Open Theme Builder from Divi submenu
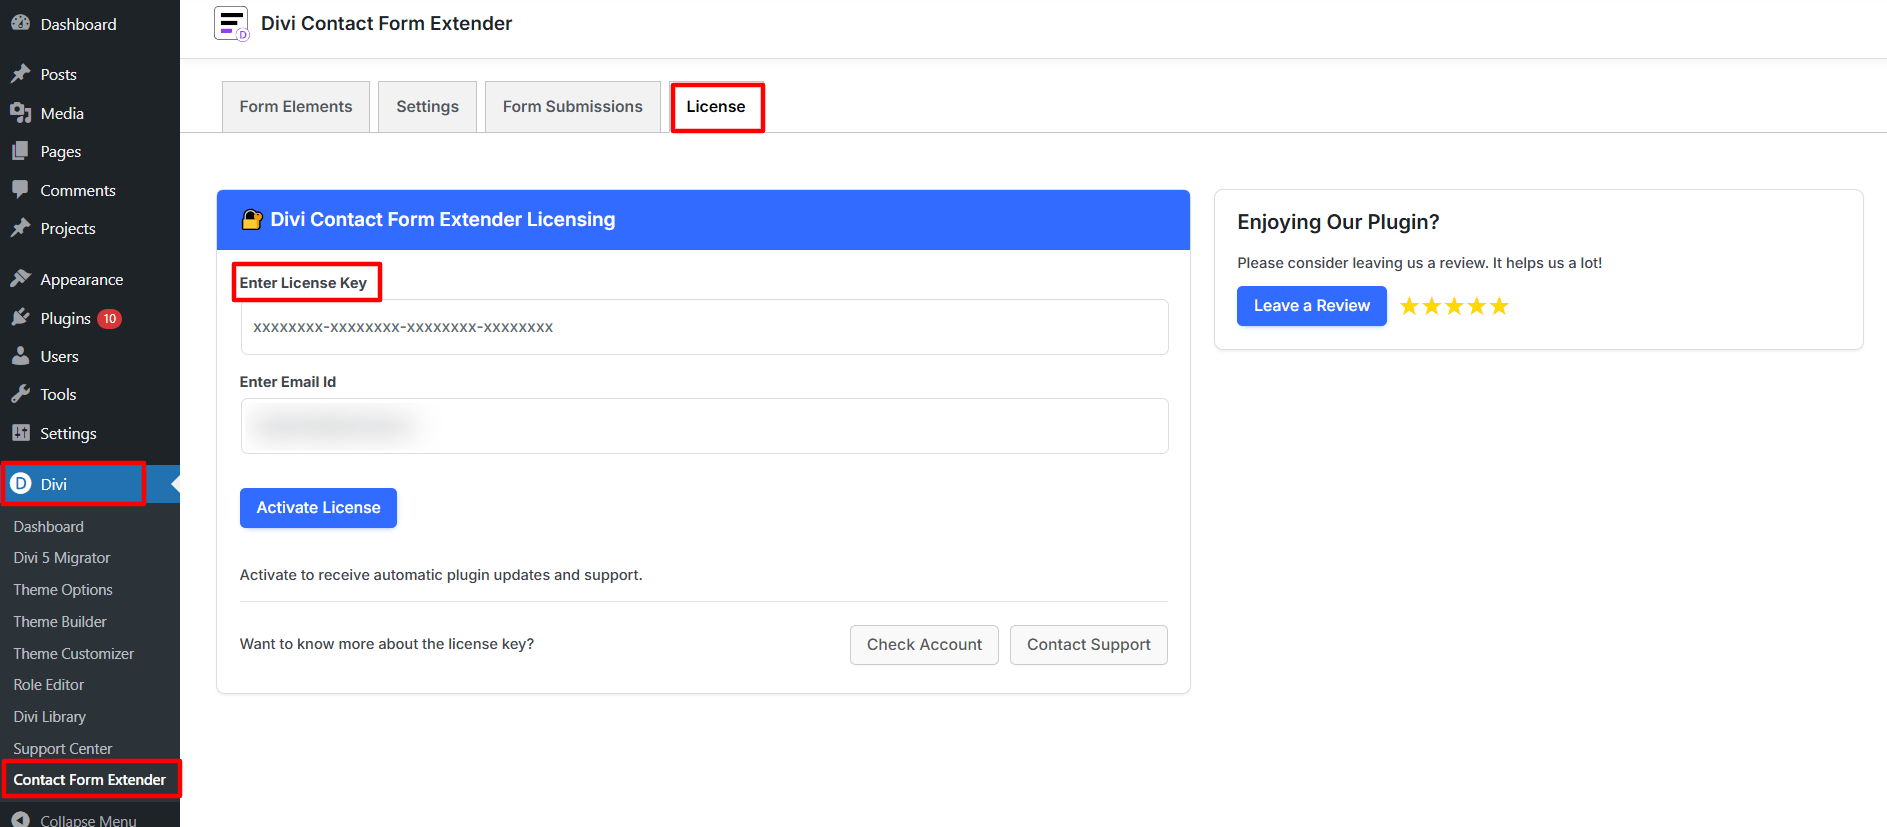 (x=60, y=622)
